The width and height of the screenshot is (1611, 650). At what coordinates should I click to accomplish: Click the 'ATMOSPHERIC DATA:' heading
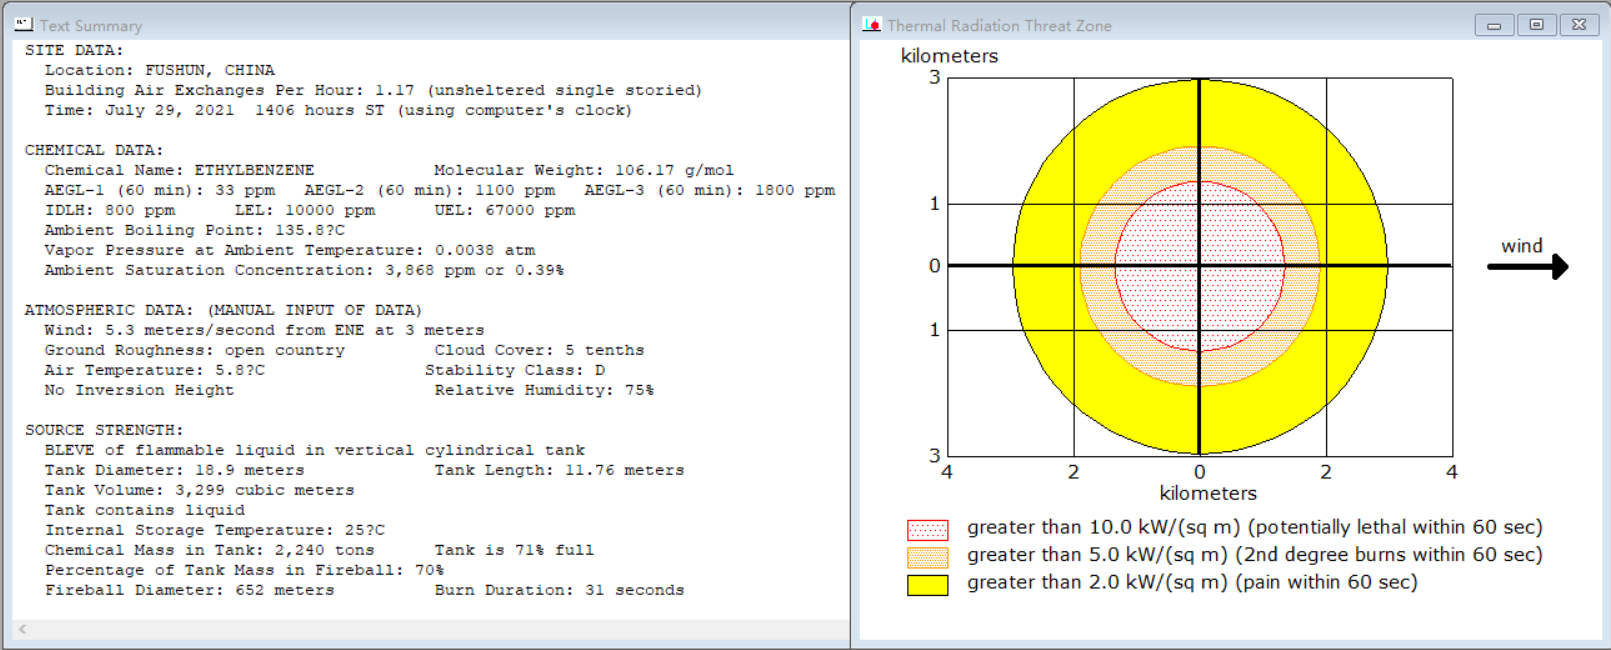tap(223, 310)
